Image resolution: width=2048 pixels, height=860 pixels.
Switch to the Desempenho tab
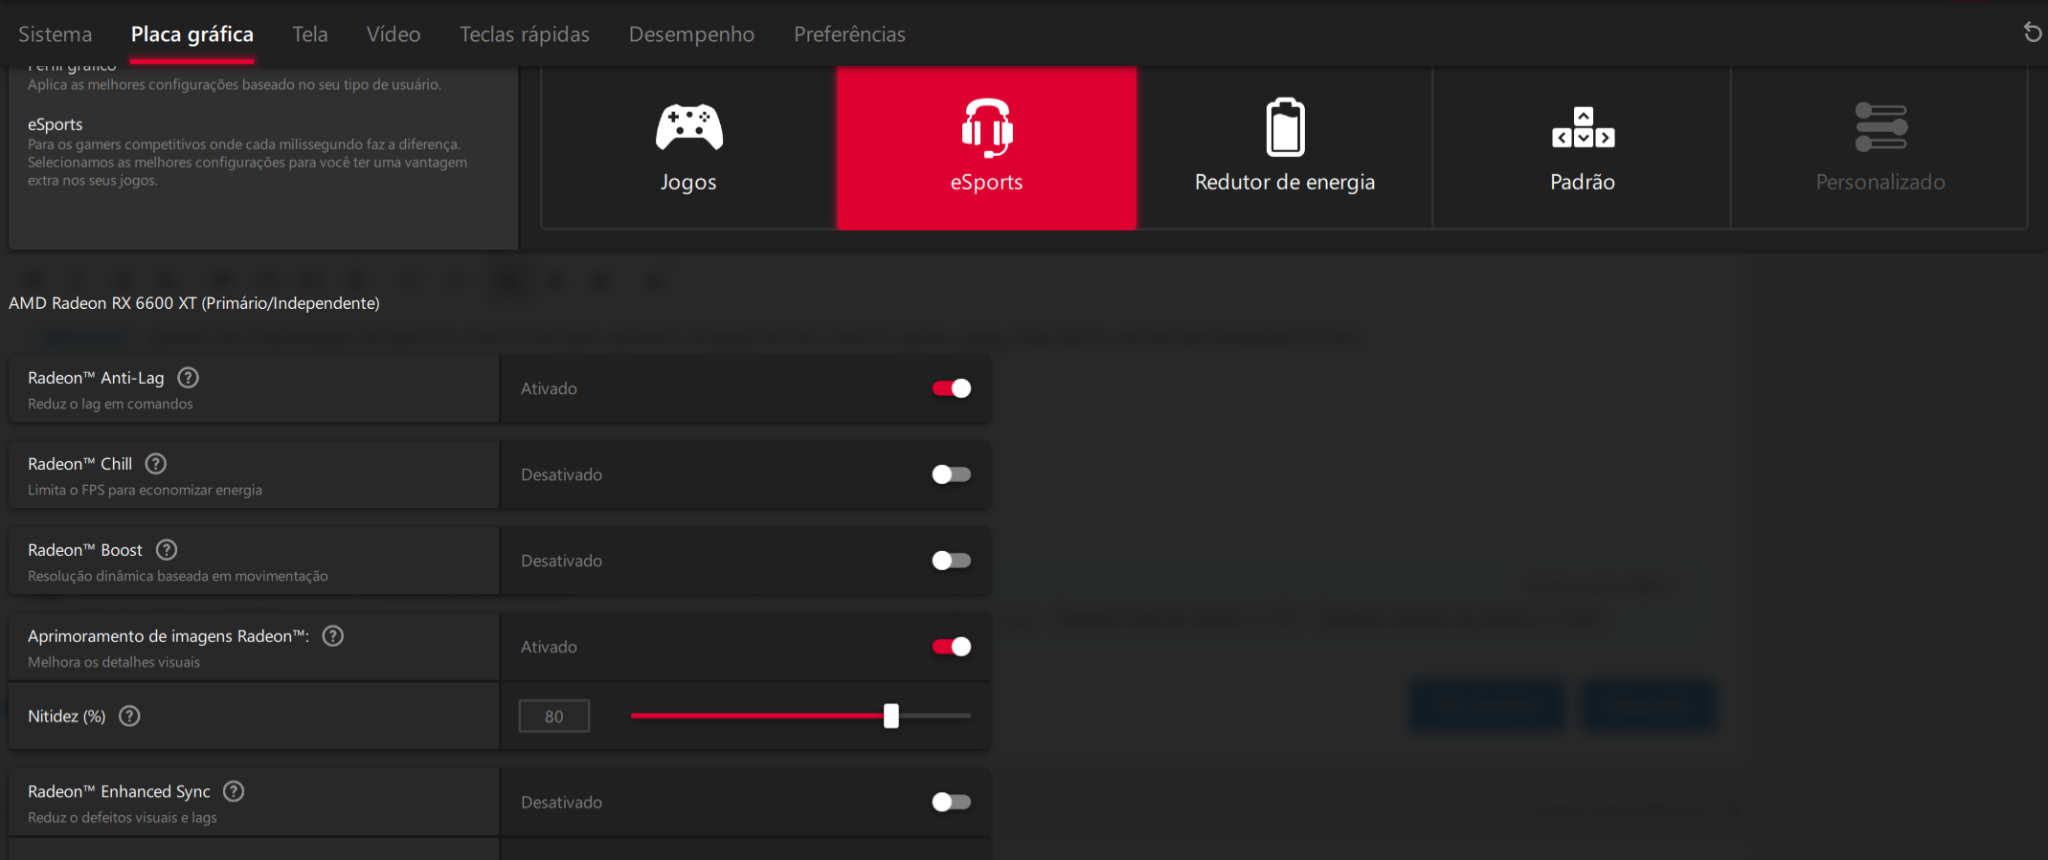[692, 34]
